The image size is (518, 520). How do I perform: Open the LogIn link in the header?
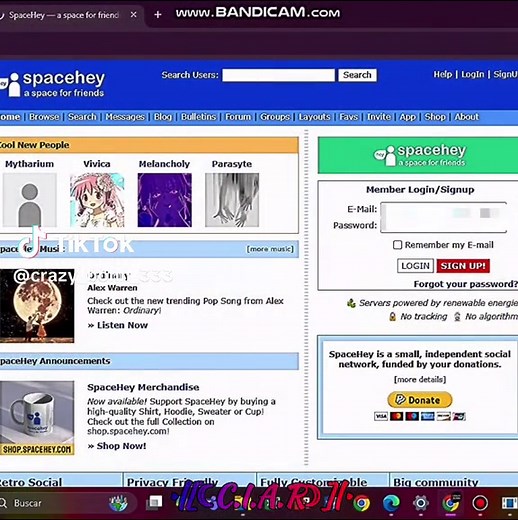click(x=472, y=74)
